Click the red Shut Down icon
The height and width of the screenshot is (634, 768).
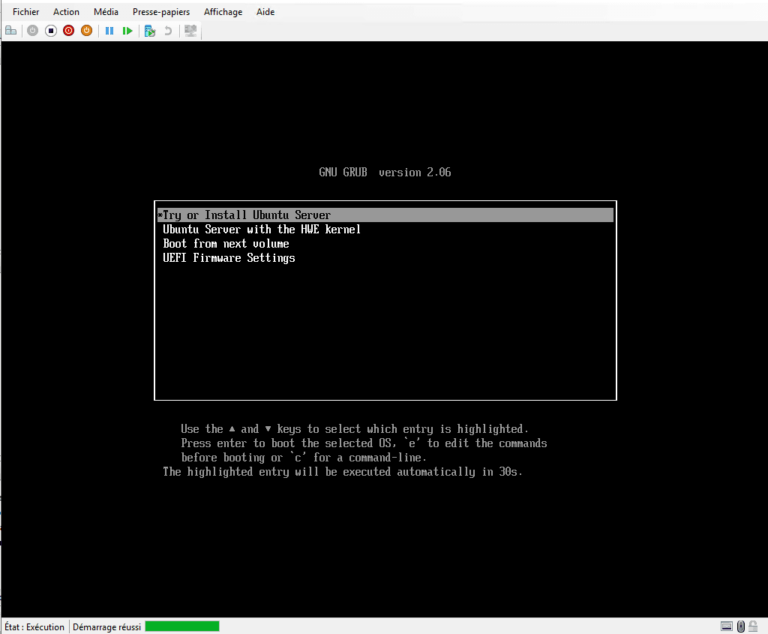tap(69, 31)
